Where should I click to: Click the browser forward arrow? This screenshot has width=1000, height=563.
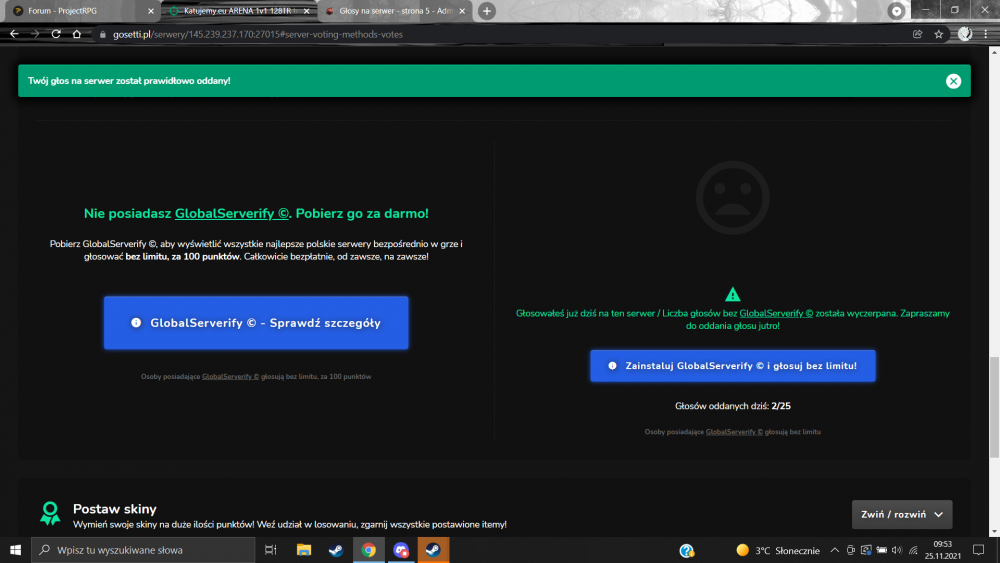tap(35, 34)
